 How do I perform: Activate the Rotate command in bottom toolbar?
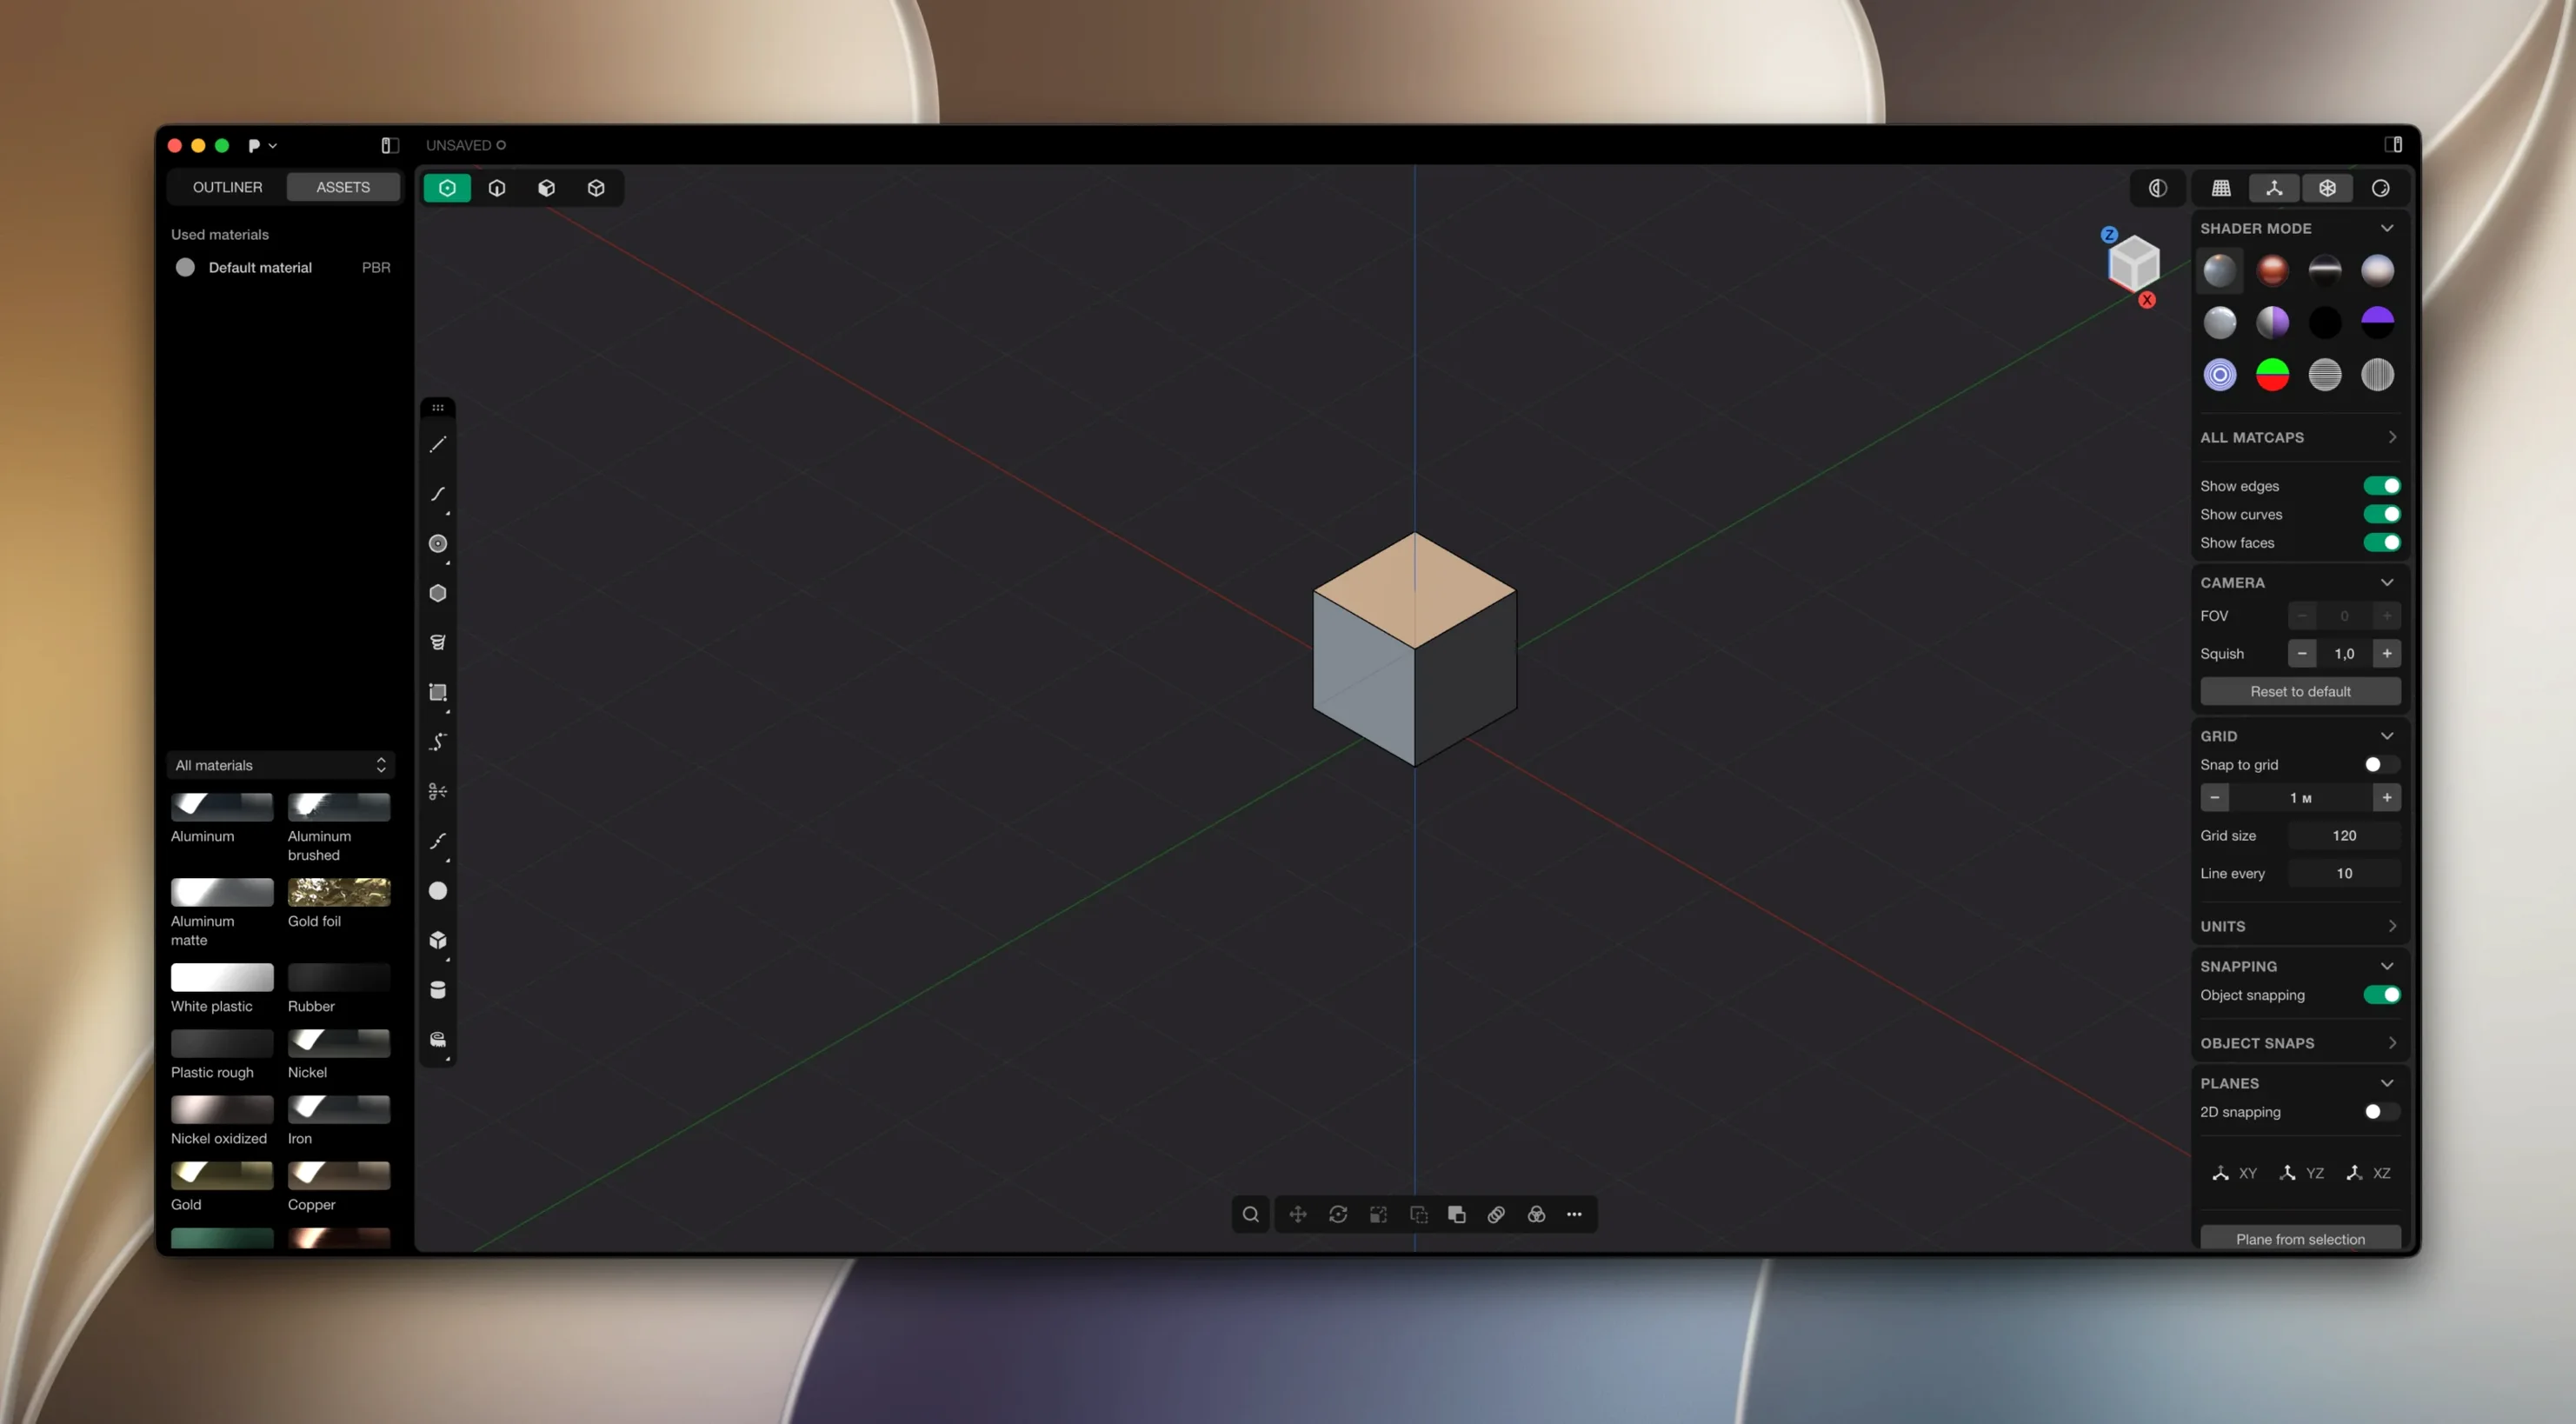[1338, 1215]
